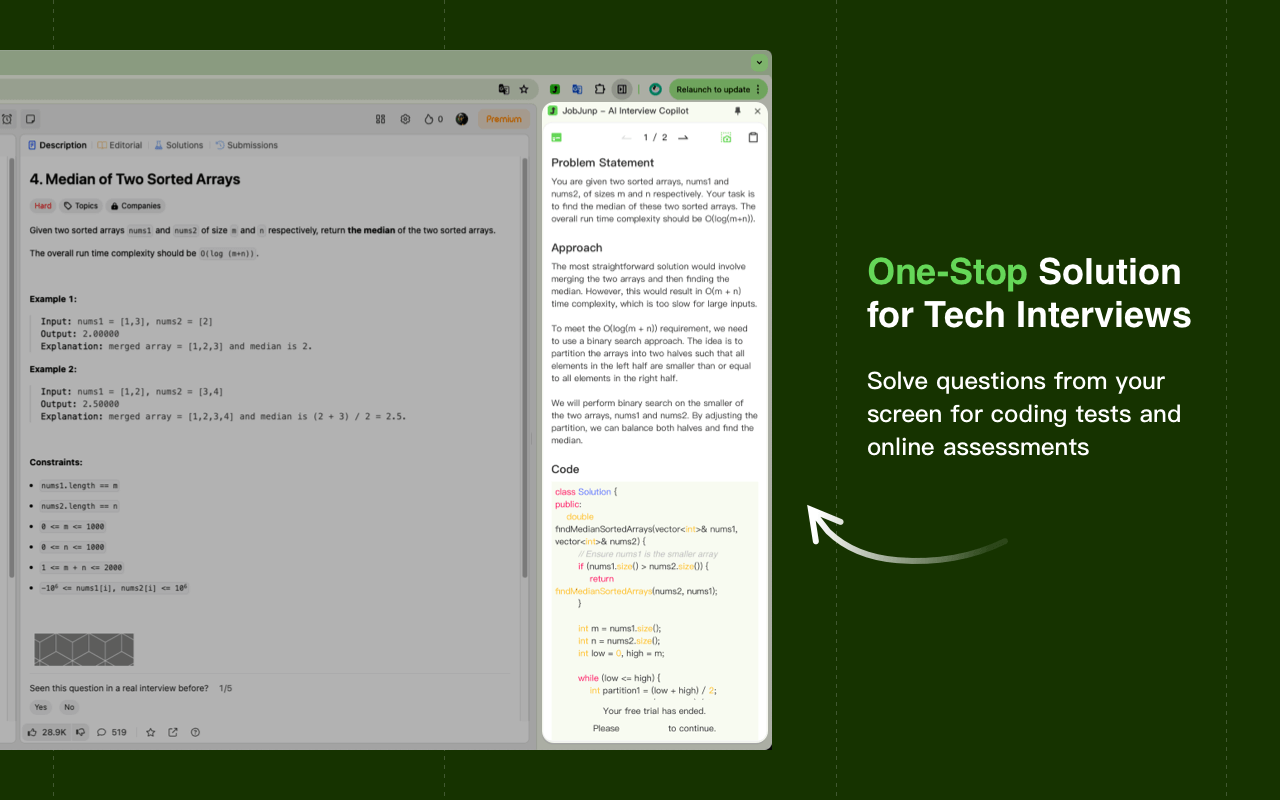The height and width of the screenshot is (800, 1280).
Task: Click the teal profile circle icon in browser toolbar
Action: click(x=655, y=89)
